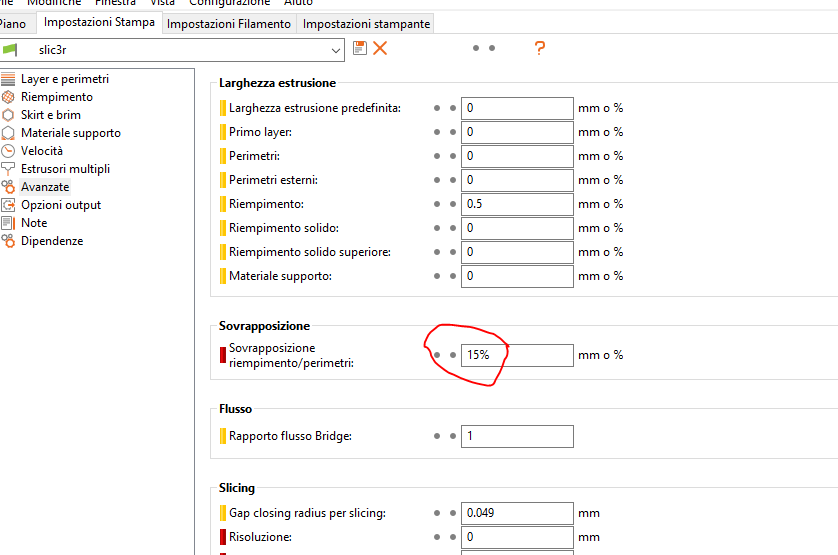
Task: Expand the slic3r preset dropdown
Action: (335, 49)
